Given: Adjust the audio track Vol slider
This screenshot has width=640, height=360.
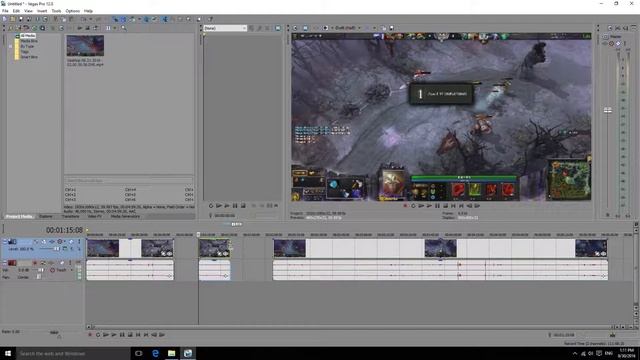Looking at the screenshot, I should click(x=41, y=270).
